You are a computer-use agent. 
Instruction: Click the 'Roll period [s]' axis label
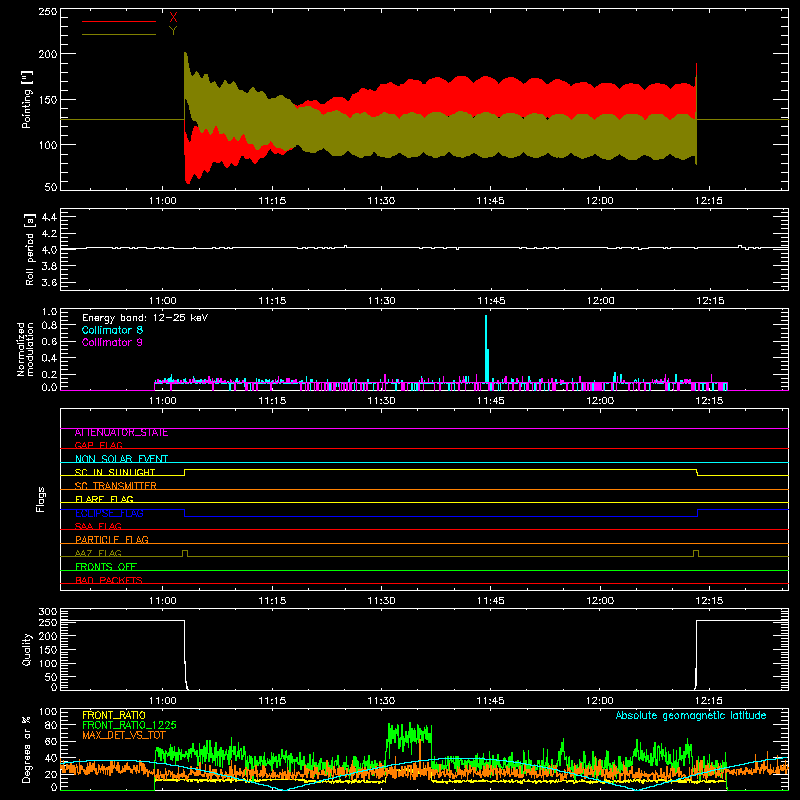(x=30, y=249)
